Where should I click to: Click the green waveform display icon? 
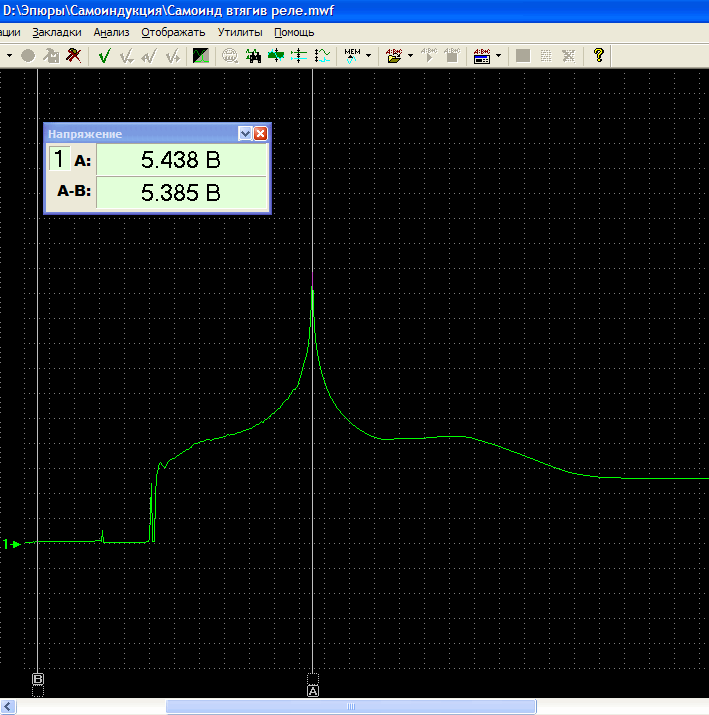(201, 56)
